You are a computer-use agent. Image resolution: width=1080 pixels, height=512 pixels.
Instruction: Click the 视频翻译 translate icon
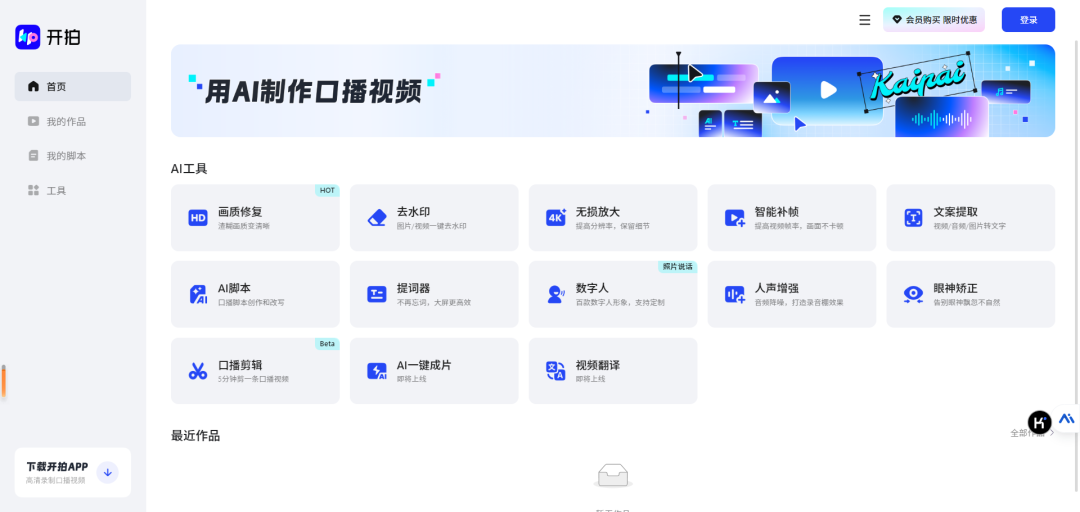(x=556, y=371)
